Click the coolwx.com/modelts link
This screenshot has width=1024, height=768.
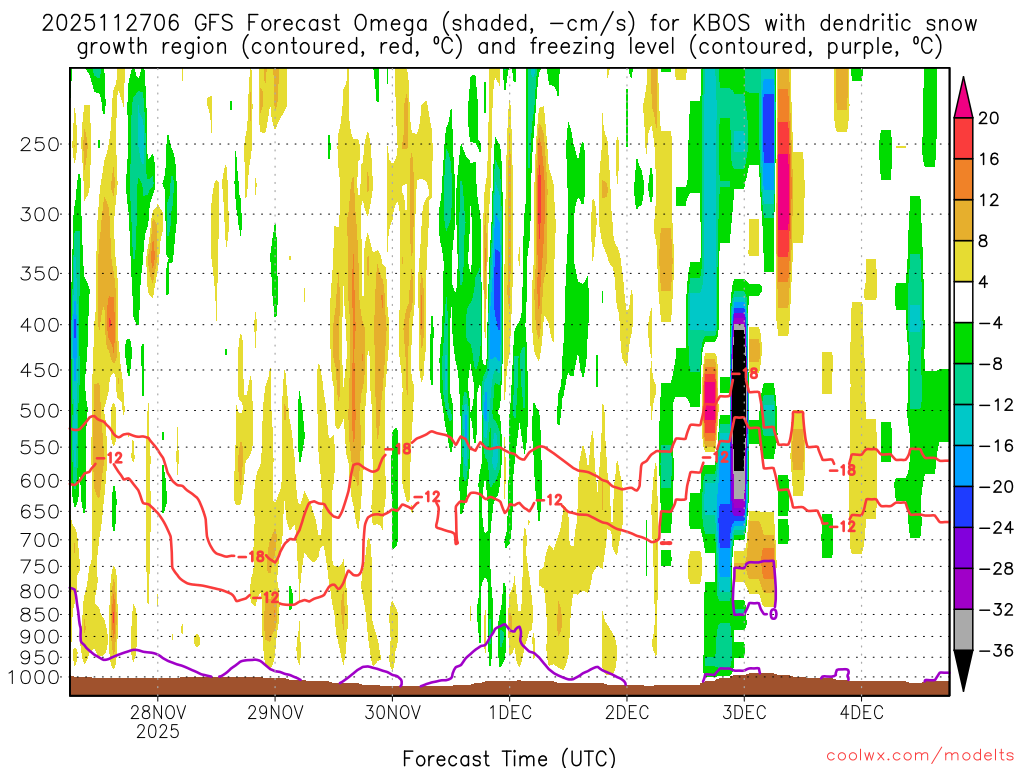click(x=920, y=756)
